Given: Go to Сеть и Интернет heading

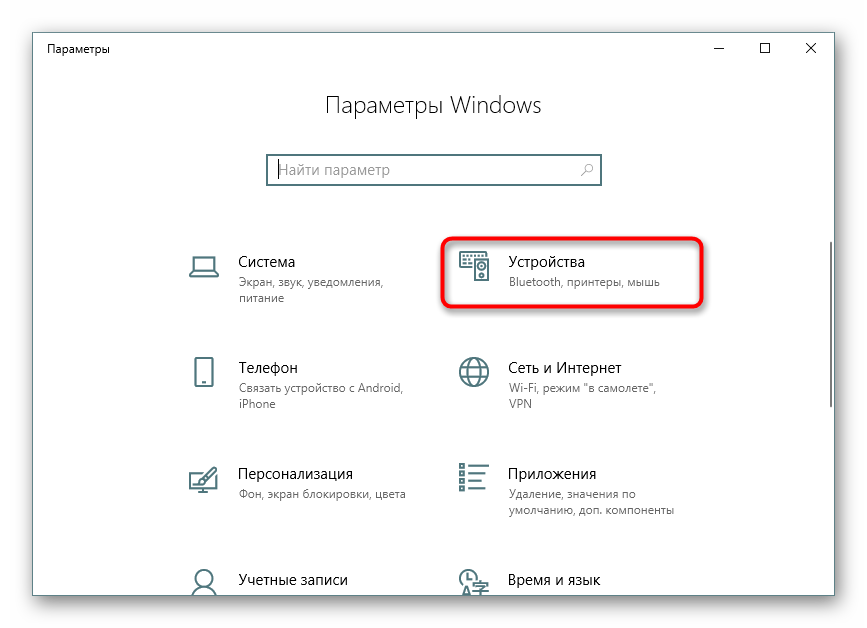Looking at the screenshot, I should pyautogui.click(x=565, y=368).
